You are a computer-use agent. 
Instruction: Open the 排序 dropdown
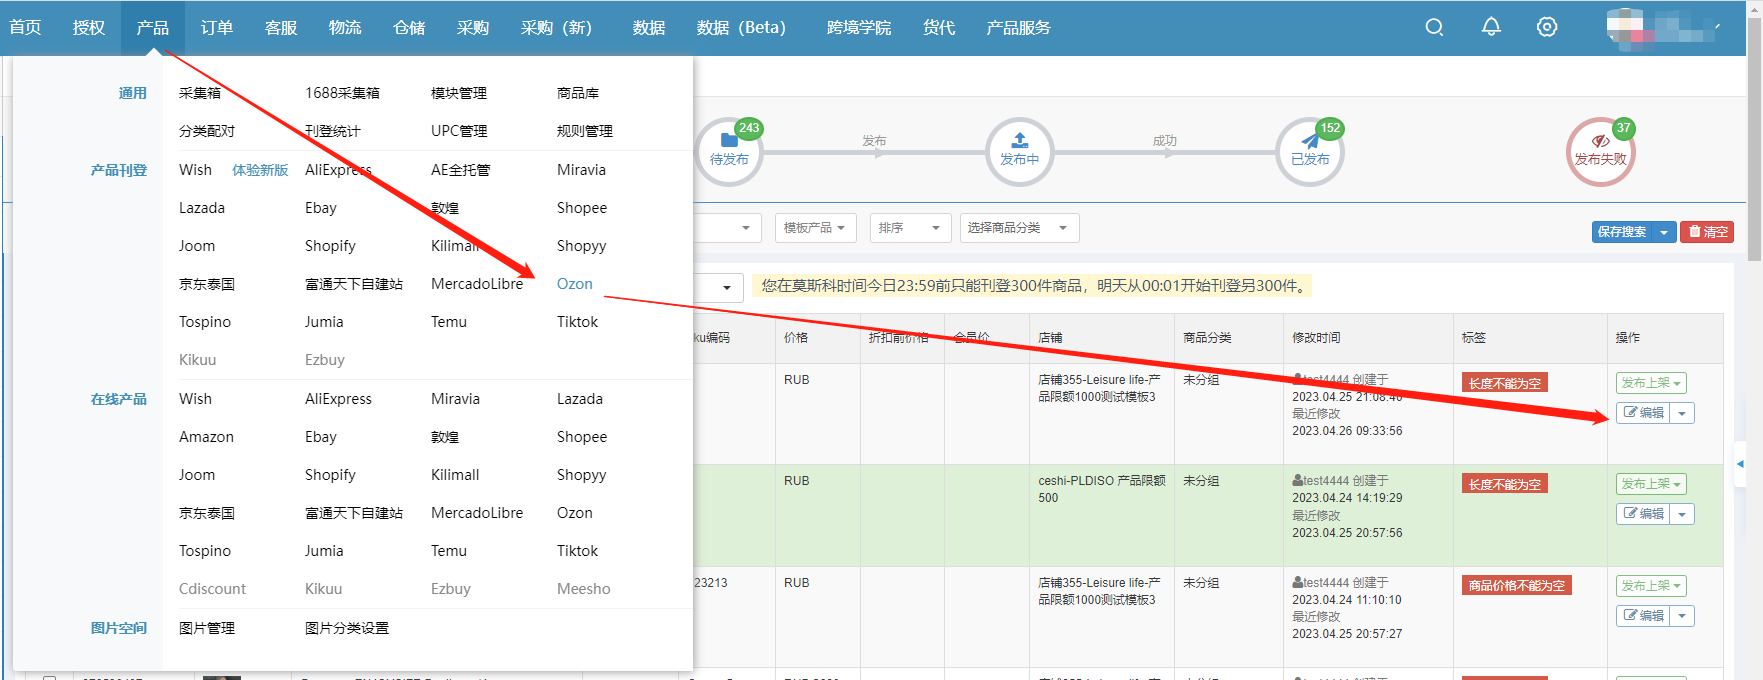pos(909,228)
